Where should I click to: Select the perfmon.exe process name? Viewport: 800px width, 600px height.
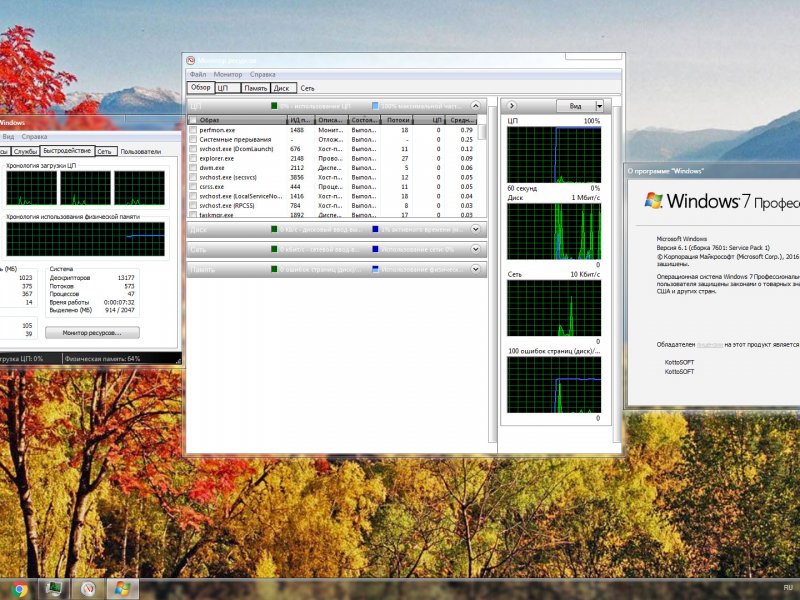(217, 130)
